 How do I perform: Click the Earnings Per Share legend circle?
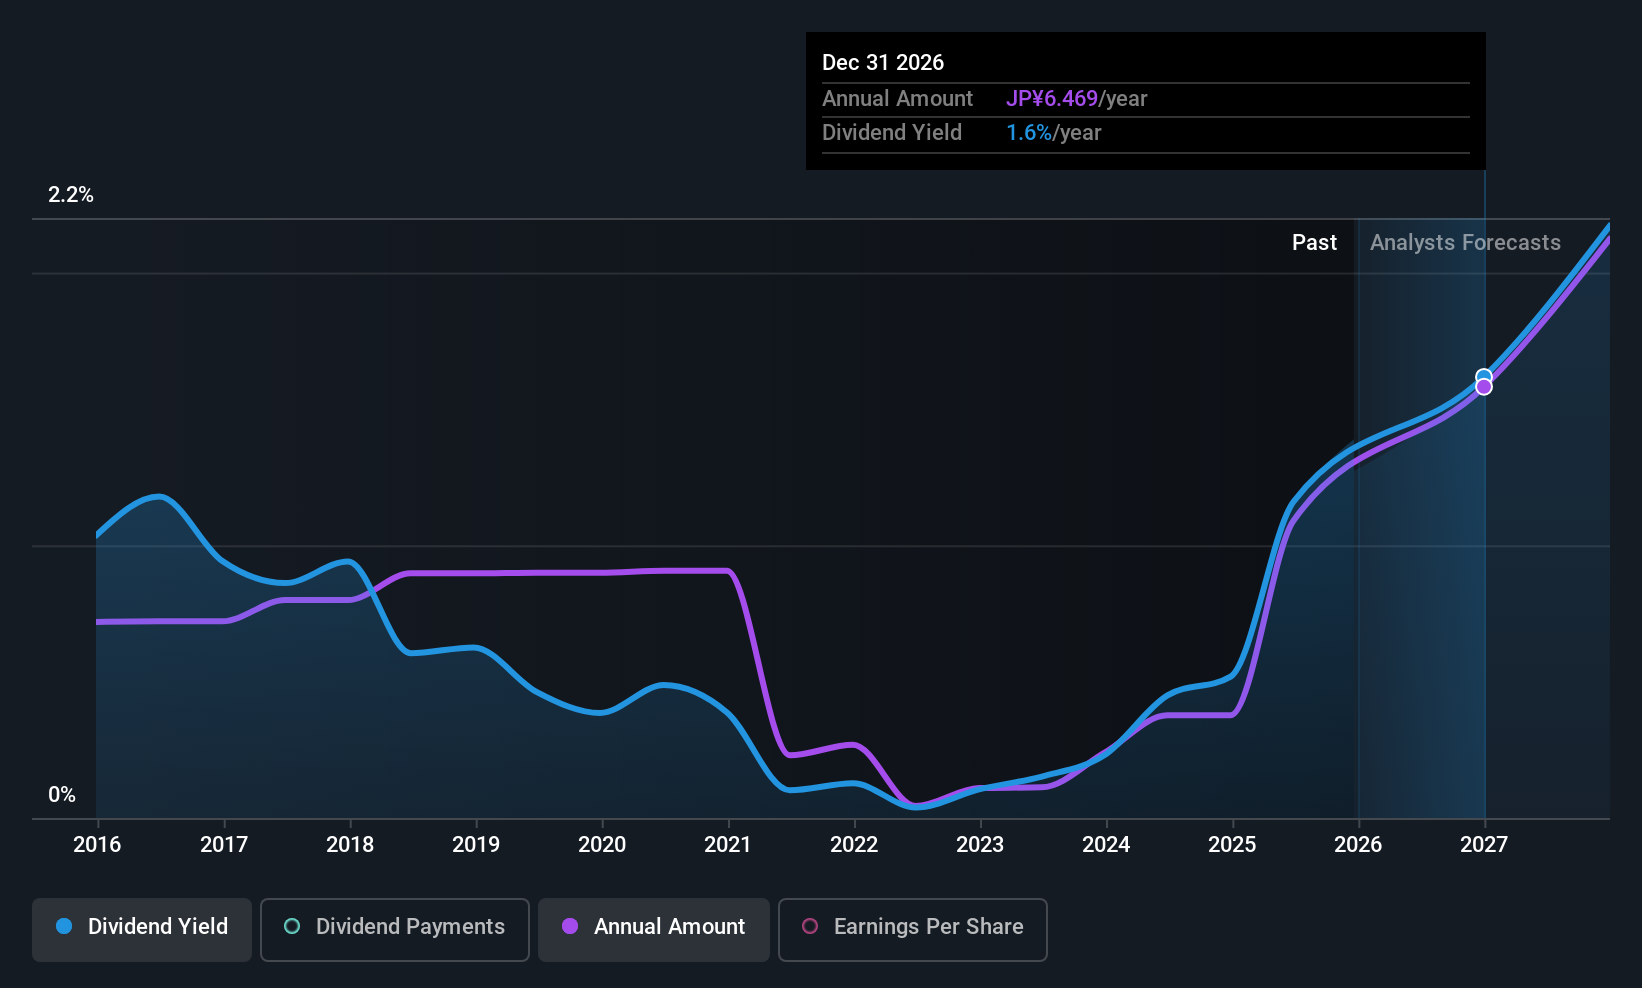[810, 927]
